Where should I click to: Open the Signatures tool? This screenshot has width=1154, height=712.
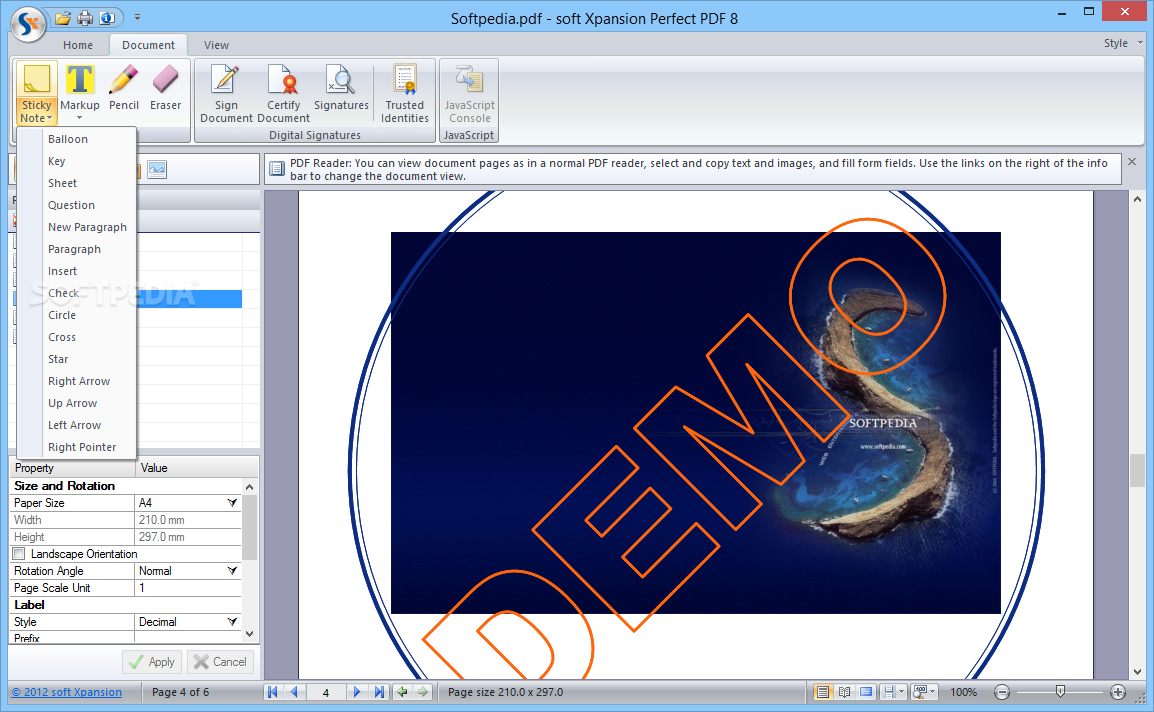[x=341, y=87]
